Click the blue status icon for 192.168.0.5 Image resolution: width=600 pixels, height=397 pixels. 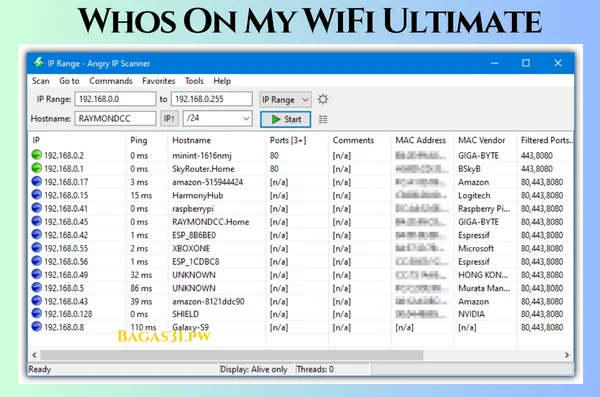coord(36,288)
